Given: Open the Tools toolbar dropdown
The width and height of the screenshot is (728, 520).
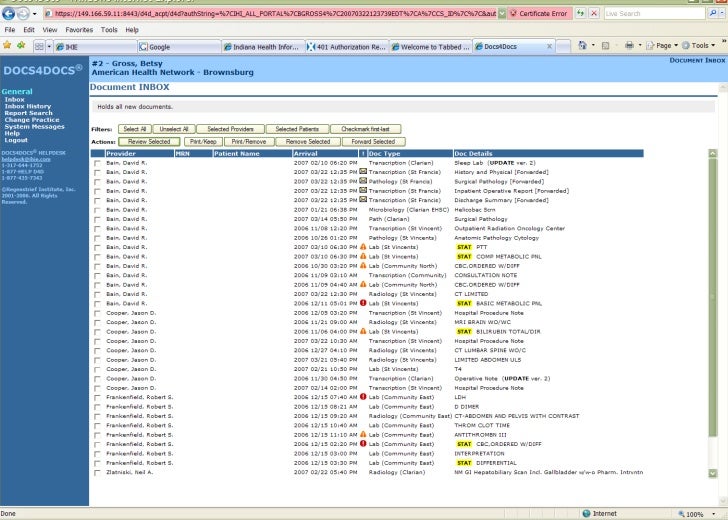Looking at the screenshot, I should [x=699, y=46].
